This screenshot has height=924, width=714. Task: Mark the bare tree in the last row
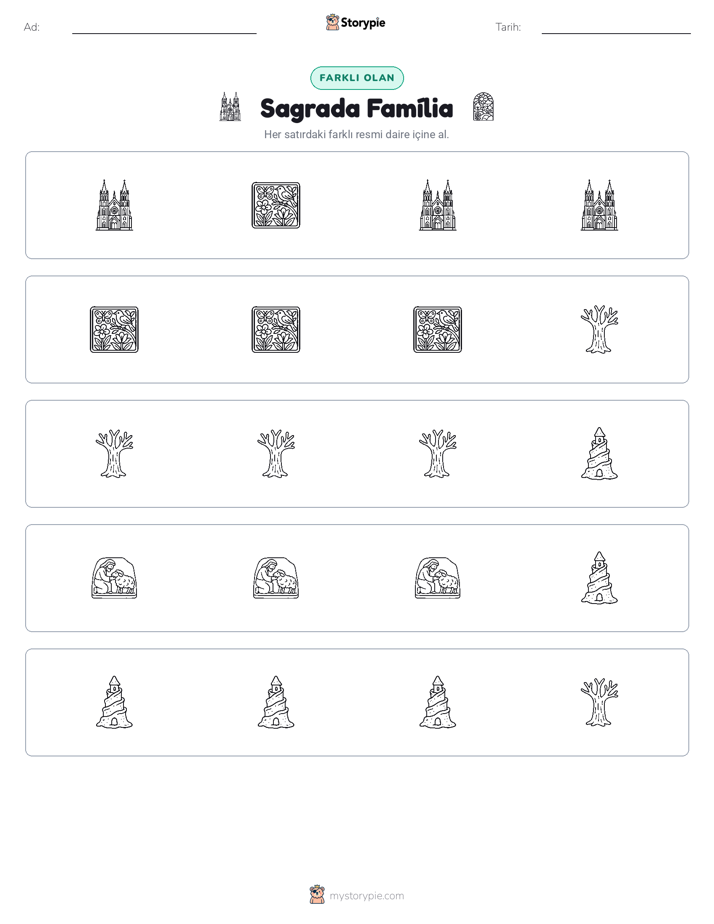click(x=599, y=702)
